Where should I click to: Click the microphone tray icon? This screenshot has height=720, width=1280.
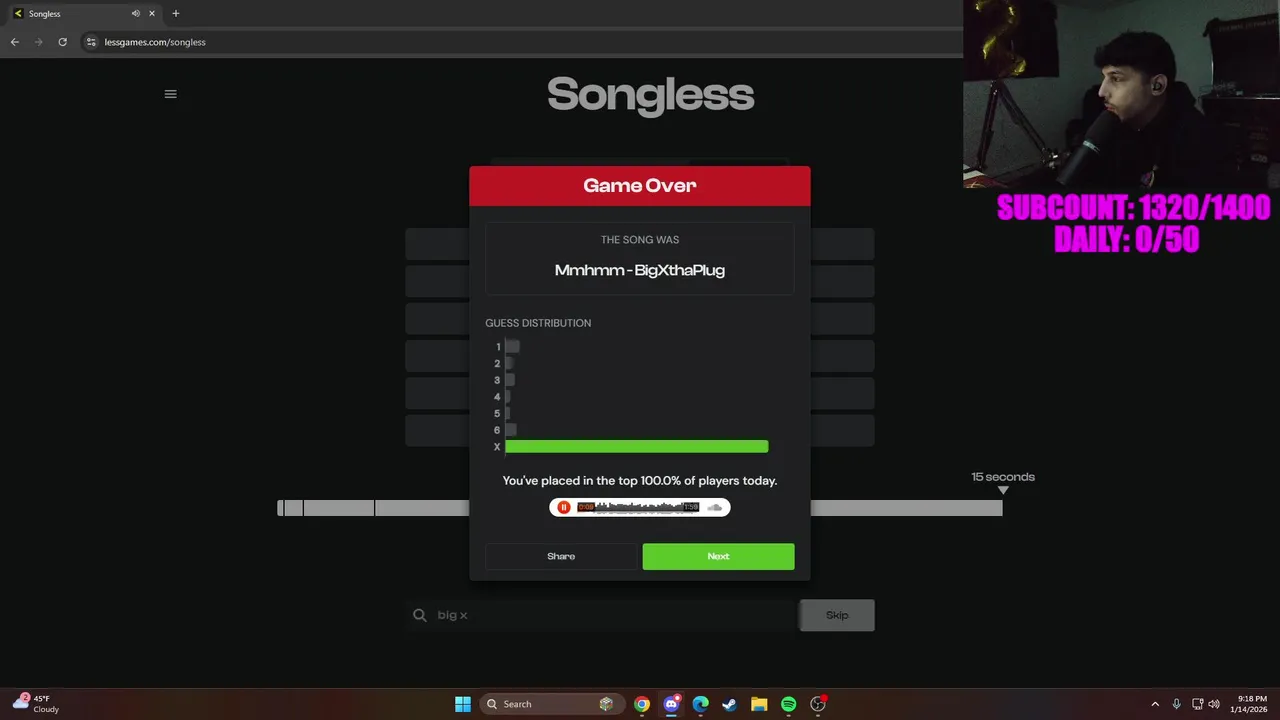click(1176, 704)
